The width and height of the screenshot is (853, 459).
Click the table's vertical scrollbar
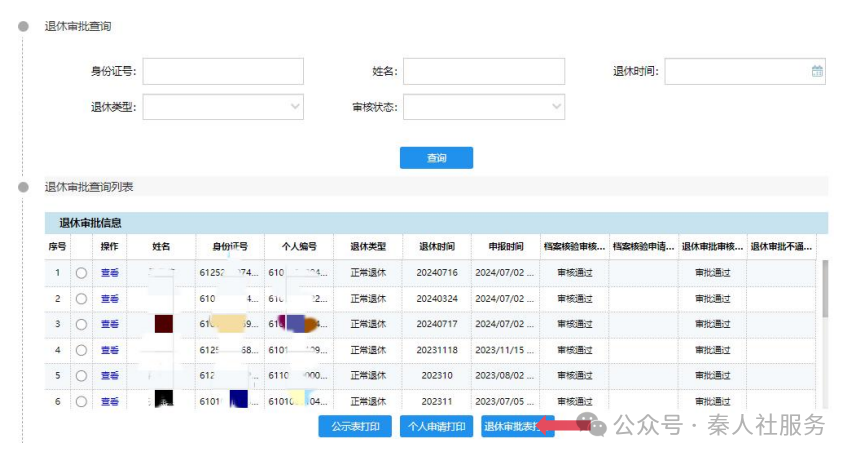point(825,288)
